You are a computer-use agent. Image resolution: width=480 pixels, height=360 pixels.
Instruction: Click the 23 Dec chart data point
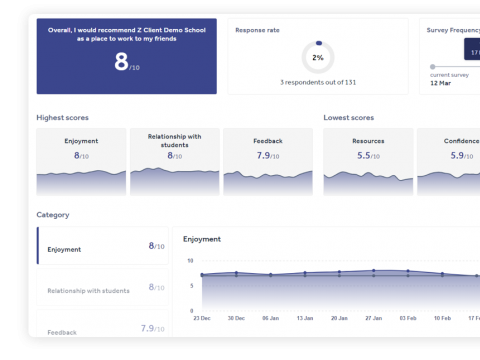pos(202,275)
